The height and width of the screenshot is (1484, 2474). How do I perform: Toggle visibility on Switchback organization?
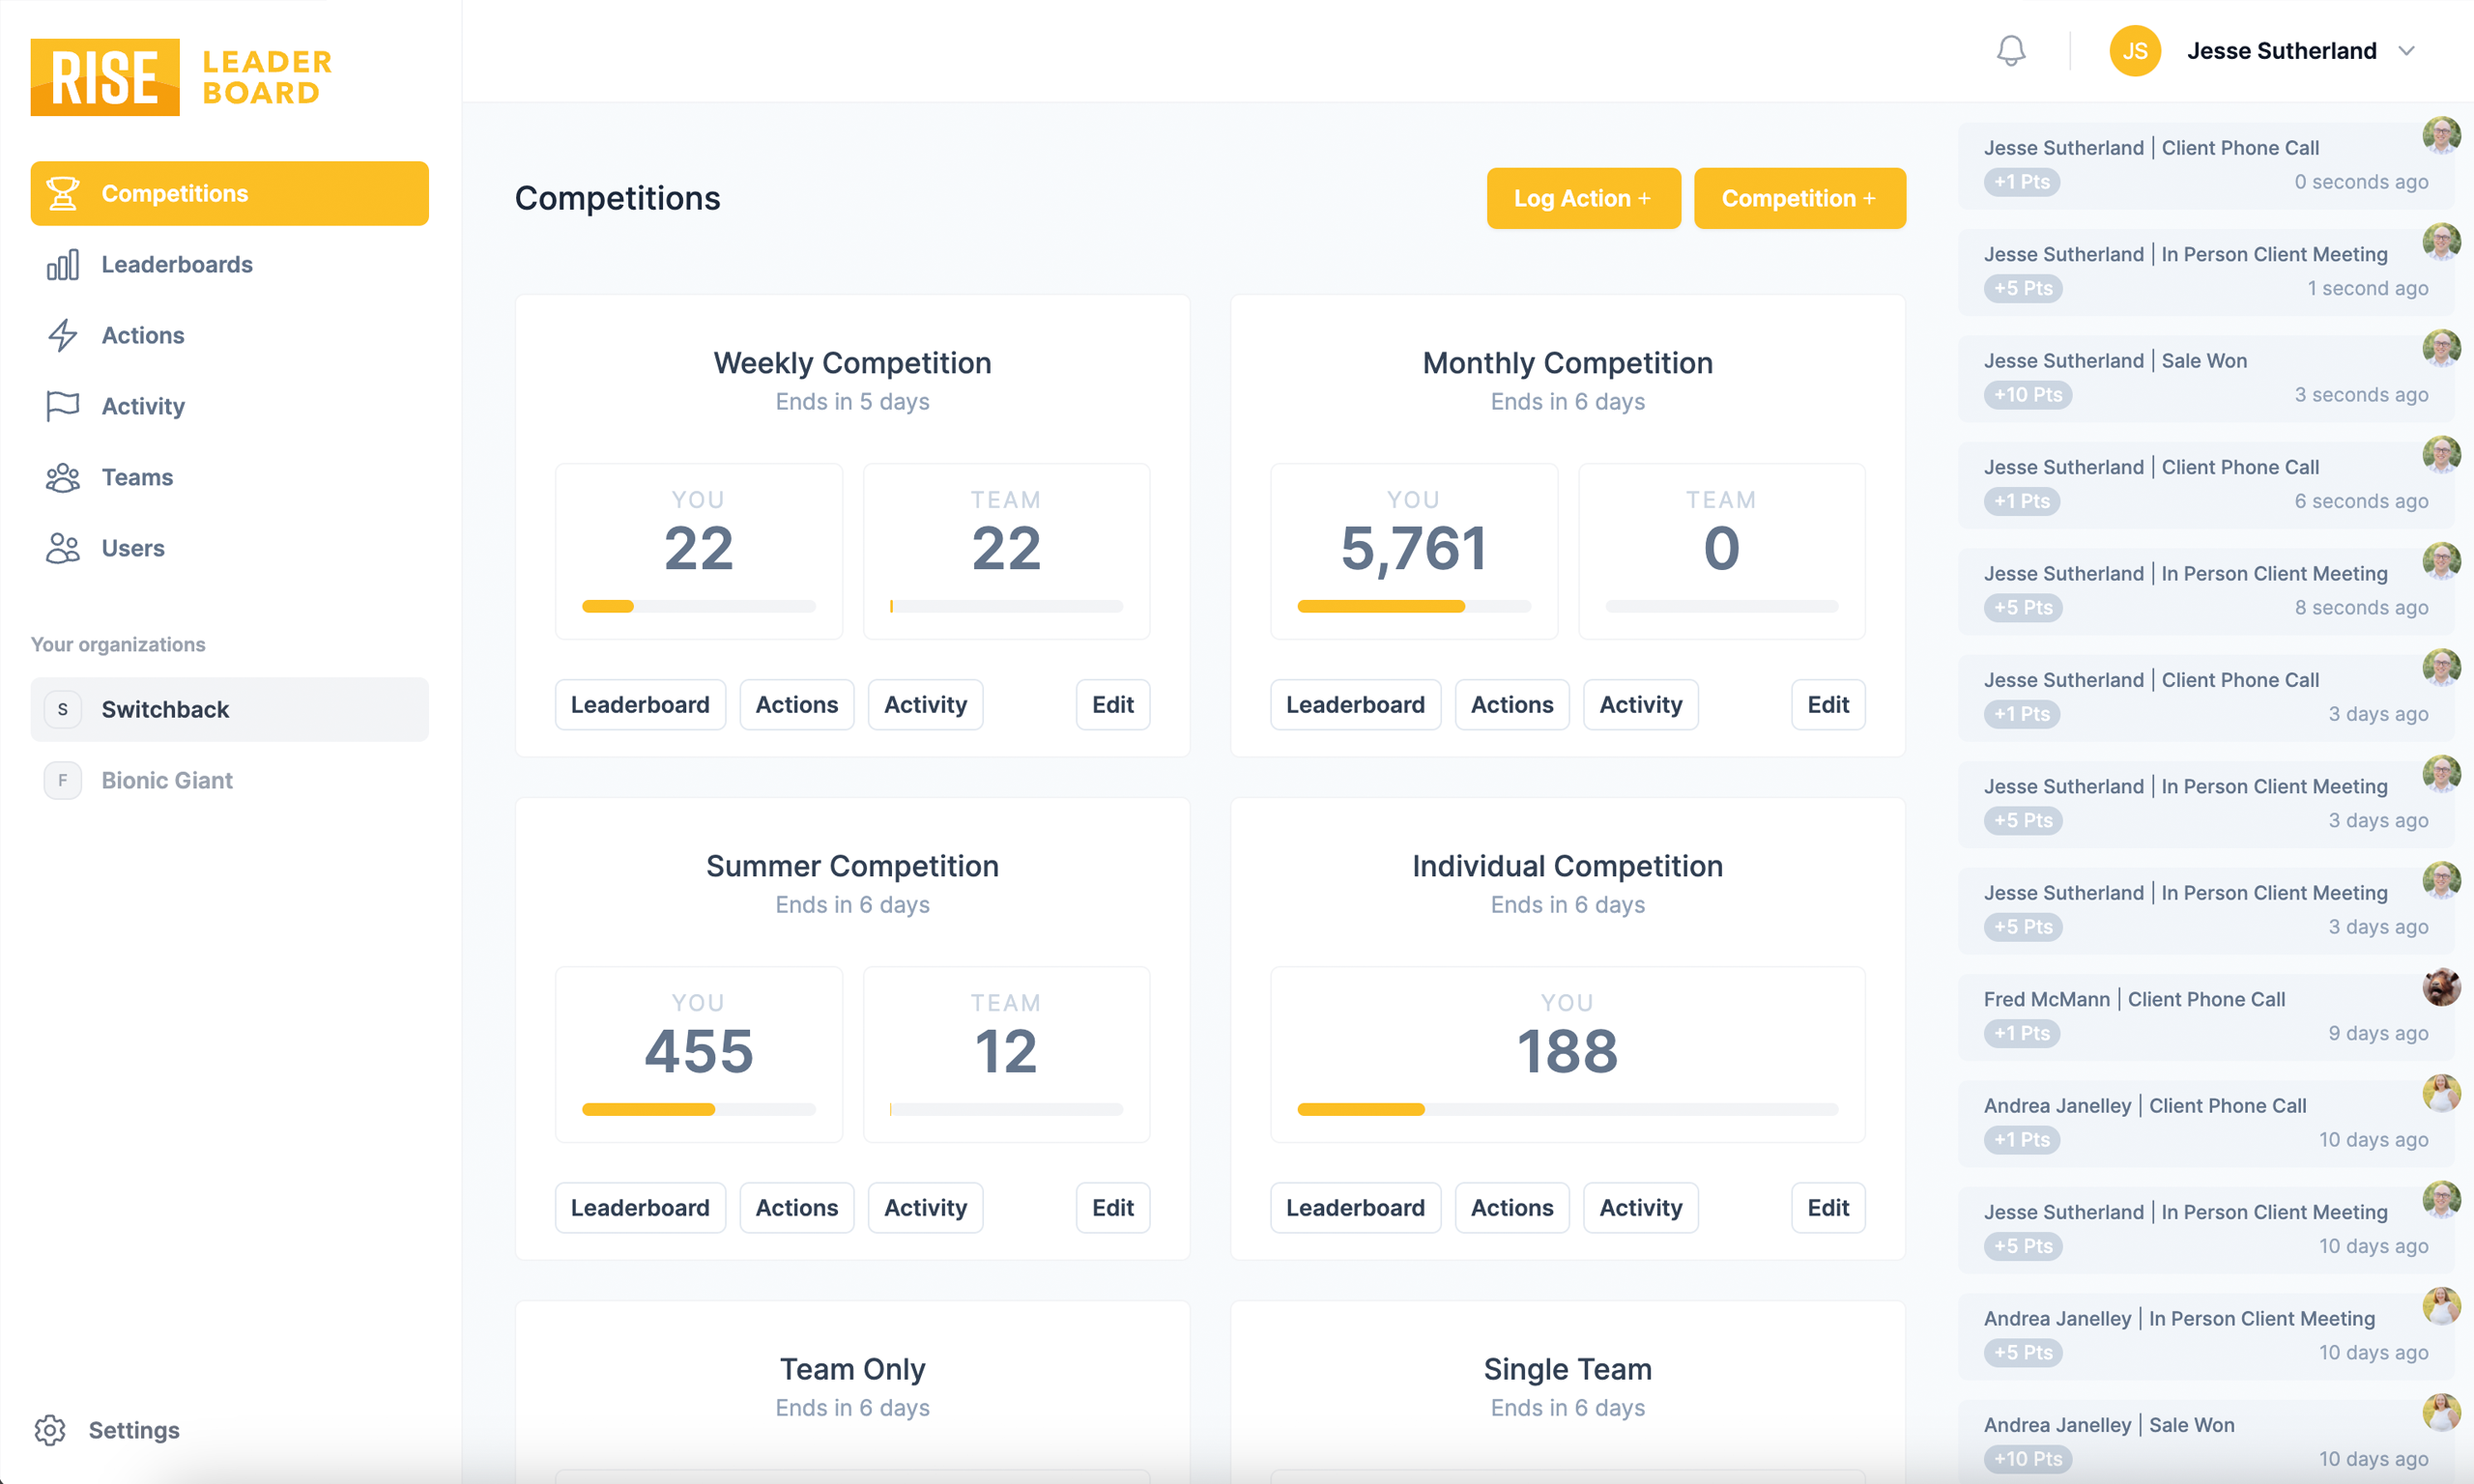pyautogui.click(x=62, y=706)
